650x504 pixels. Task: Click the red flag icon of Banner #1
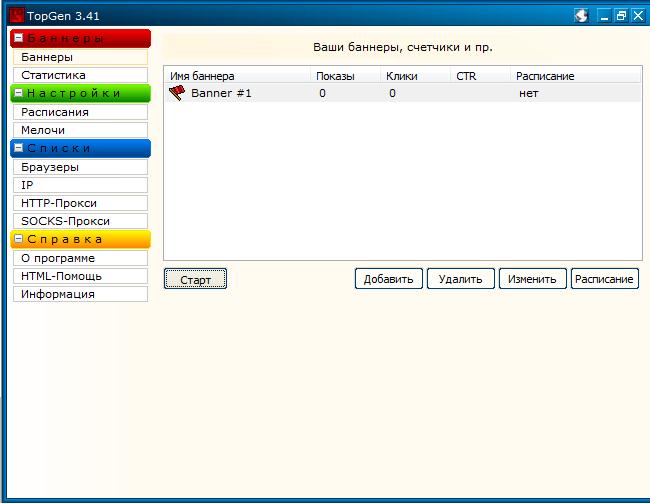[177, 93]
